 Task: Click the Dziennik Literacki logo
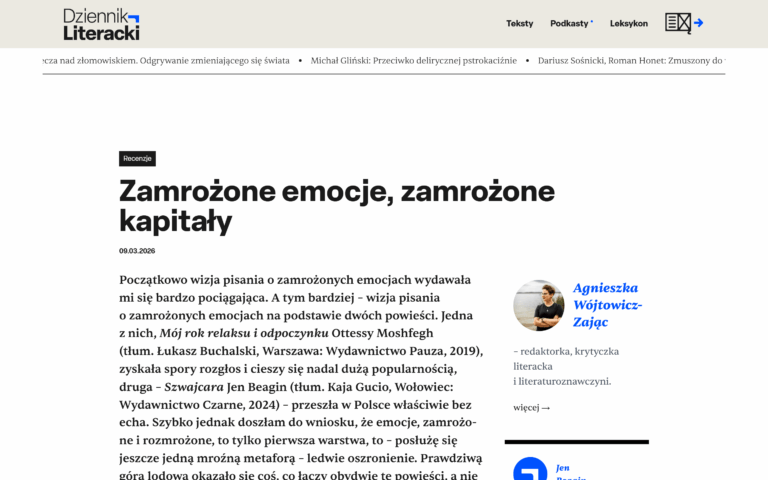coord(100,24)
